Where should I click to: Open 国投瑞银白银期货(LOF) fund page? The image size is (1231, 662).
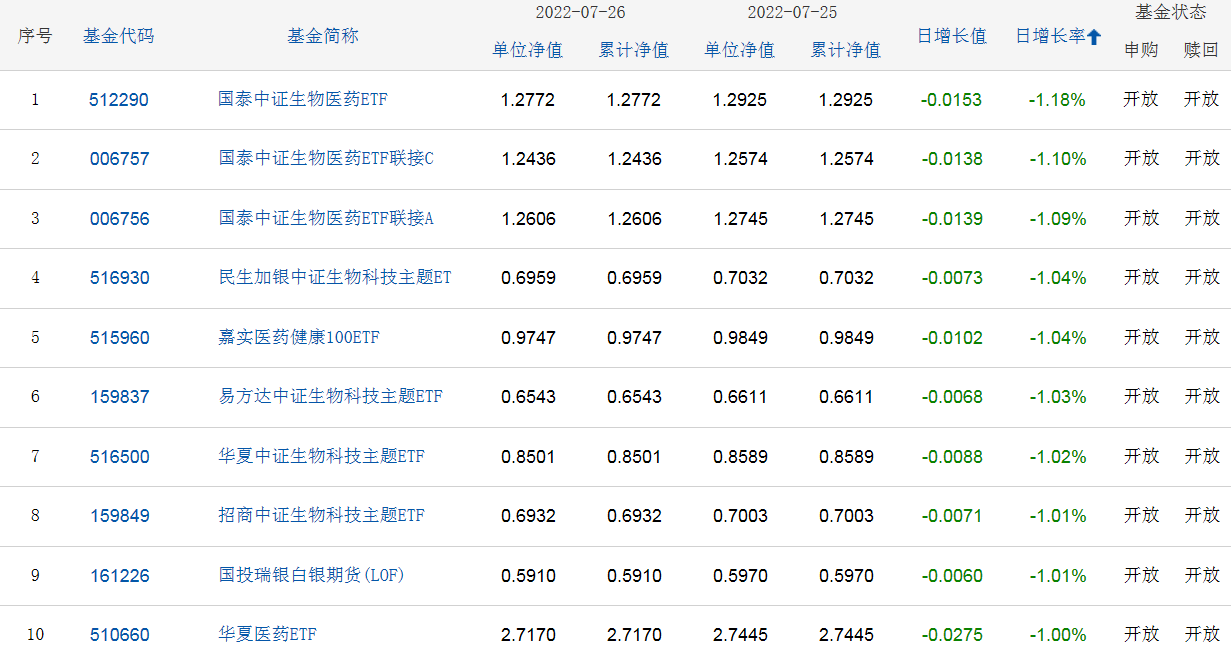pos(311,575)
